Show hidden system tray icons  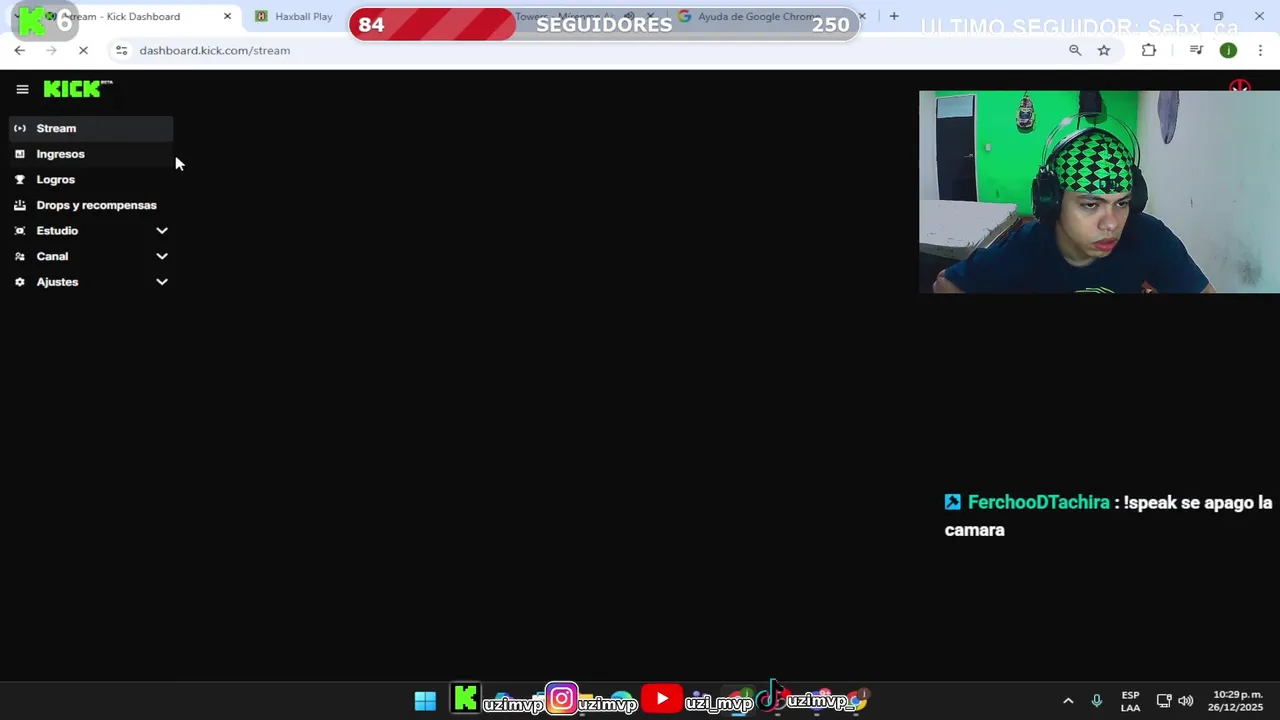point(1068,701)
